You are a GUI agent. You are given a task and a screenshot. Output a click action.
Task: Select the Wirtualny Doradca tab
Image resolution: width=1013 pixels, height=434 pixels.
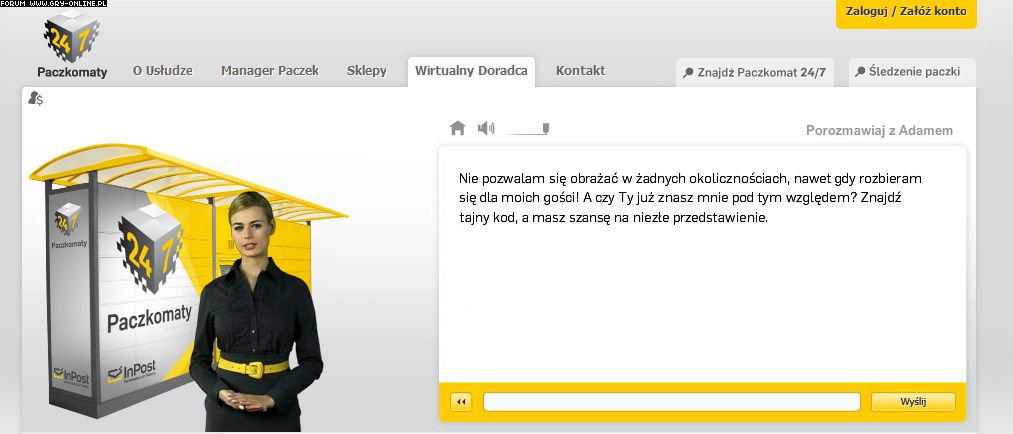pos(472,72)
